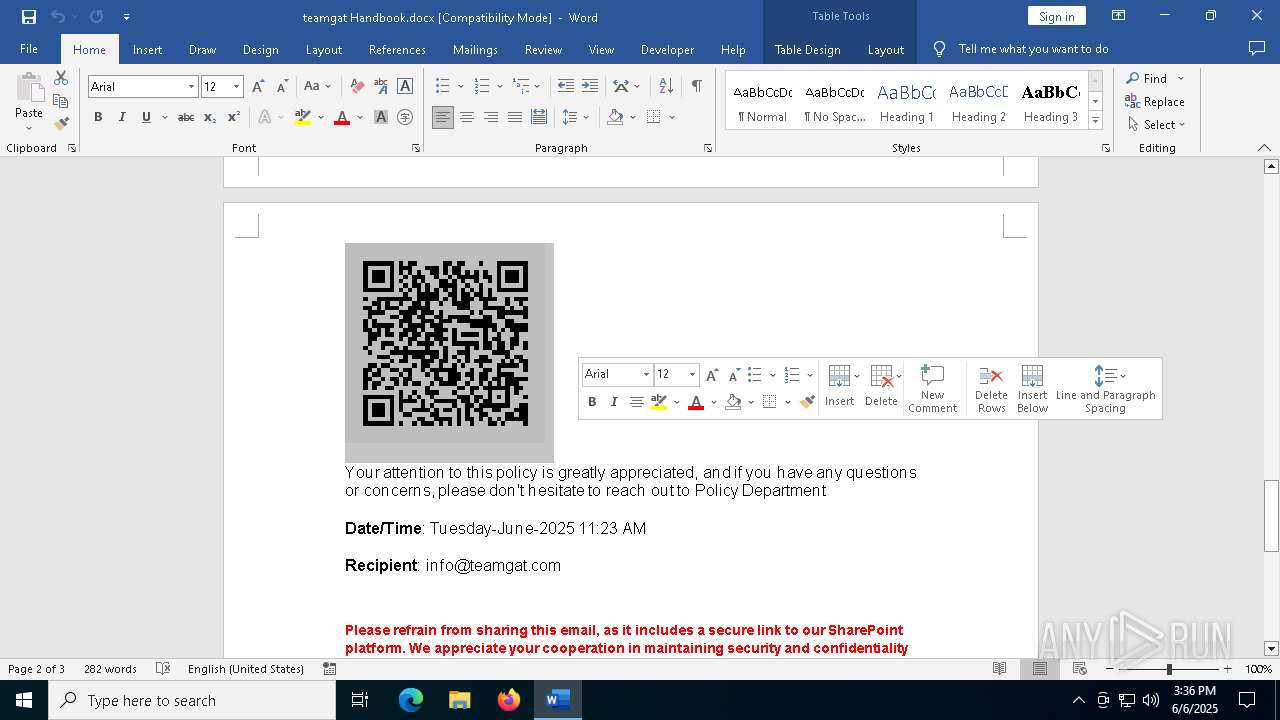This screenshot has width=1280, height=720.
Task: Click the text highlight color button in ribbon
Action: pos(303,117)
